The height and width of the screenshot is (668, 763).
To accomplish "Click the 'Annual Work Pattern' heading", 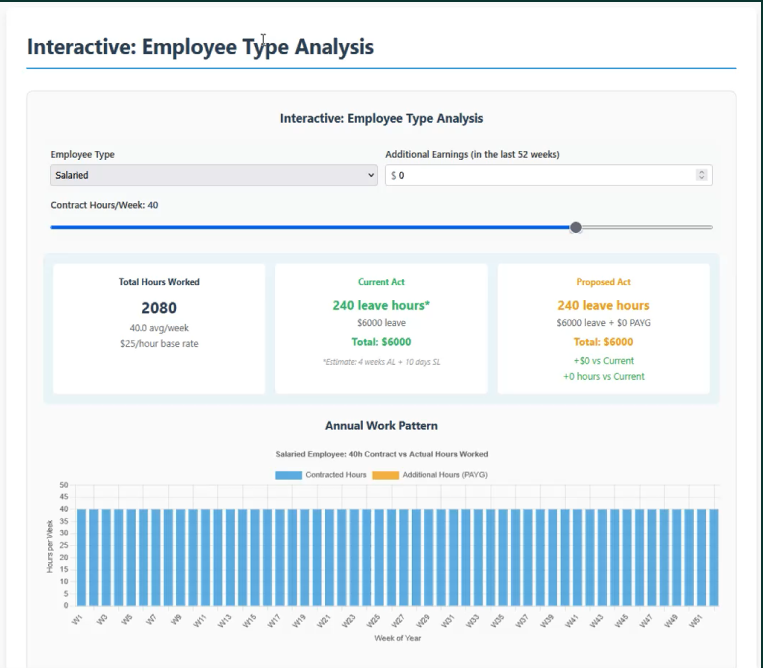I will click(381, 426).
